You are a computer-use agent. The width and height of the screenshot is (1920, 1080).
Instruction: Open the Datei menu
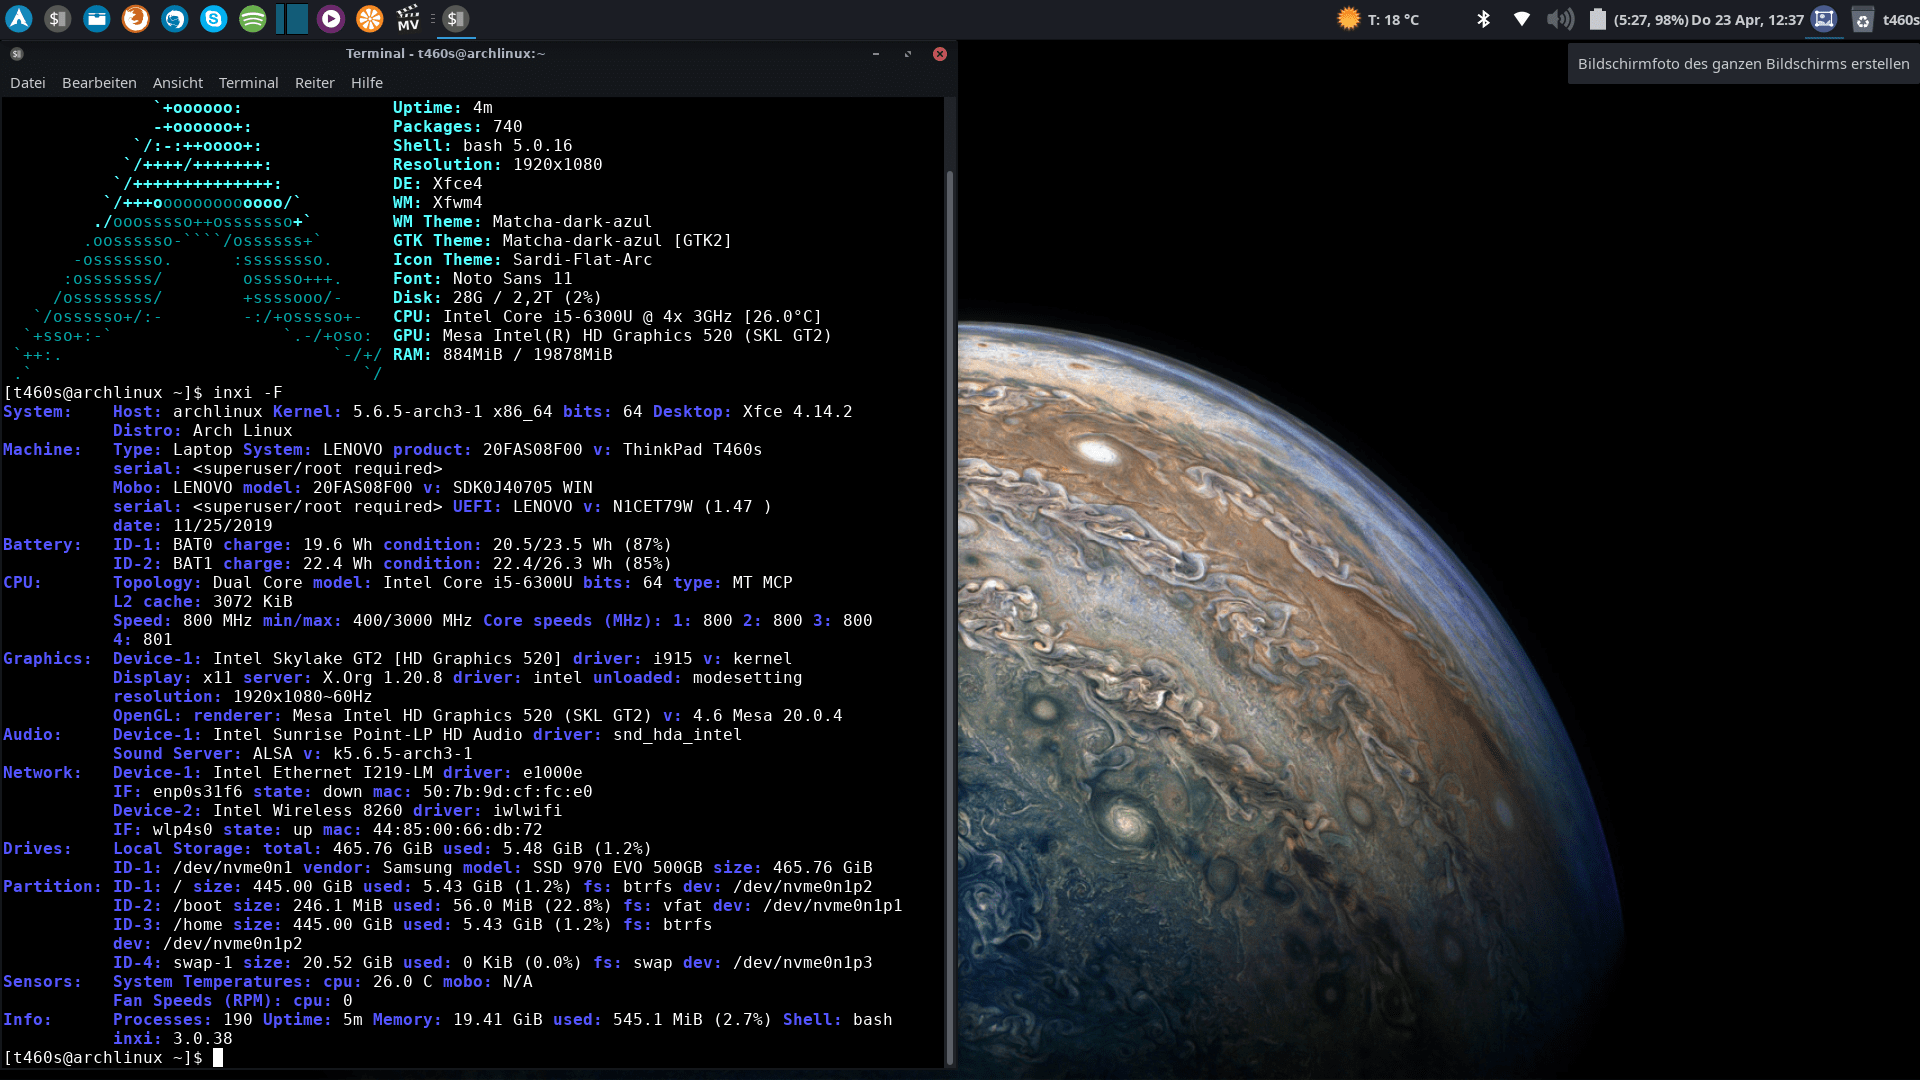28,83
